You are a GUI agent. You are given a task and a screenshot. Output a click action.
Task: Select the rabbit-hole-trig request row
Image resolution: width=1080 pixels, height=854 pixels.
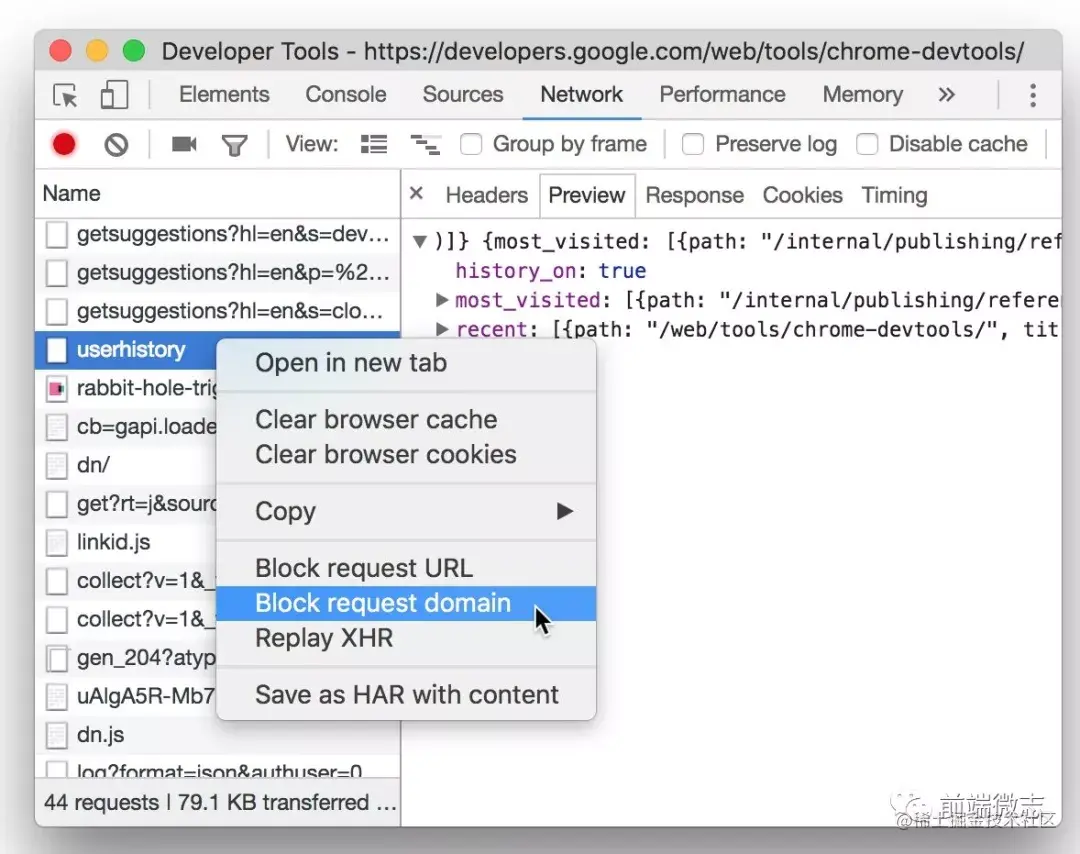pos(126,388)
